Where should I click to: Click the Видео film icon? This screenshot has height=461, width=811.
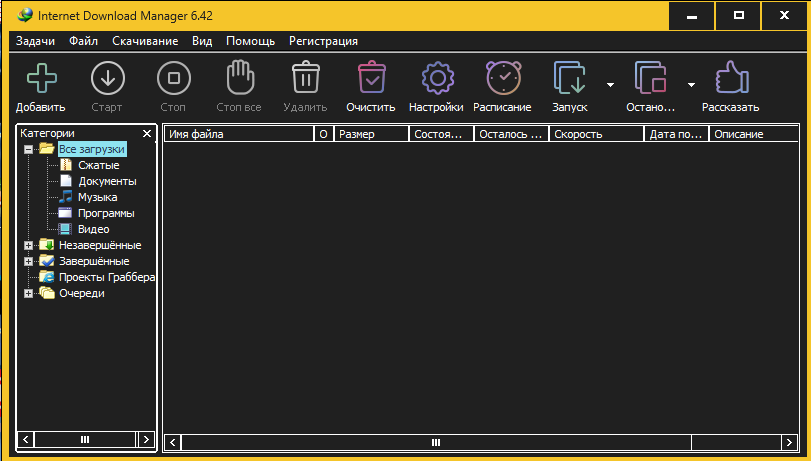pos(65,229)
